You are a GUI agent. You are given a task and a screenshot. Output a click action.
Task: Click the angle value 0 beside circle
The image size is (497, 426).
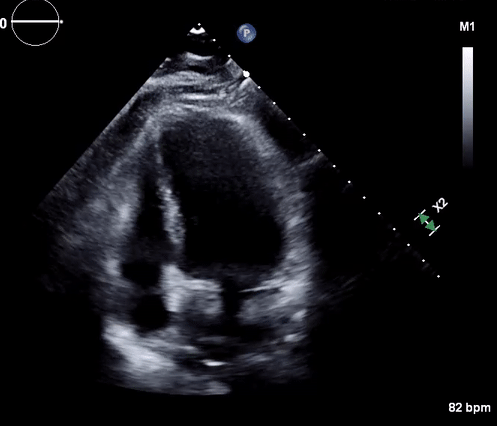3,23
